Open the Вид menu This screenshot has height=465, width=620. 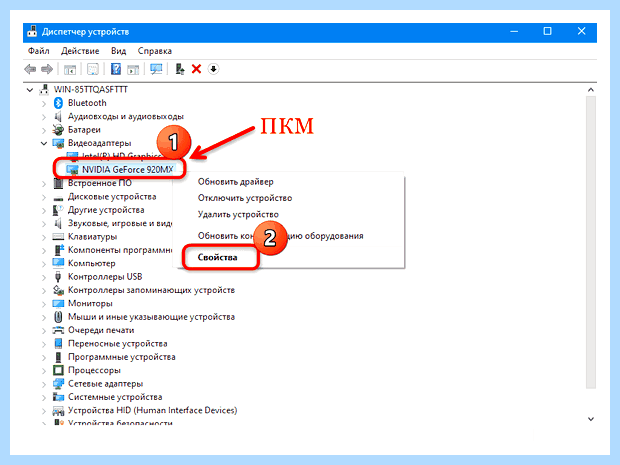[x=119, y=51]
